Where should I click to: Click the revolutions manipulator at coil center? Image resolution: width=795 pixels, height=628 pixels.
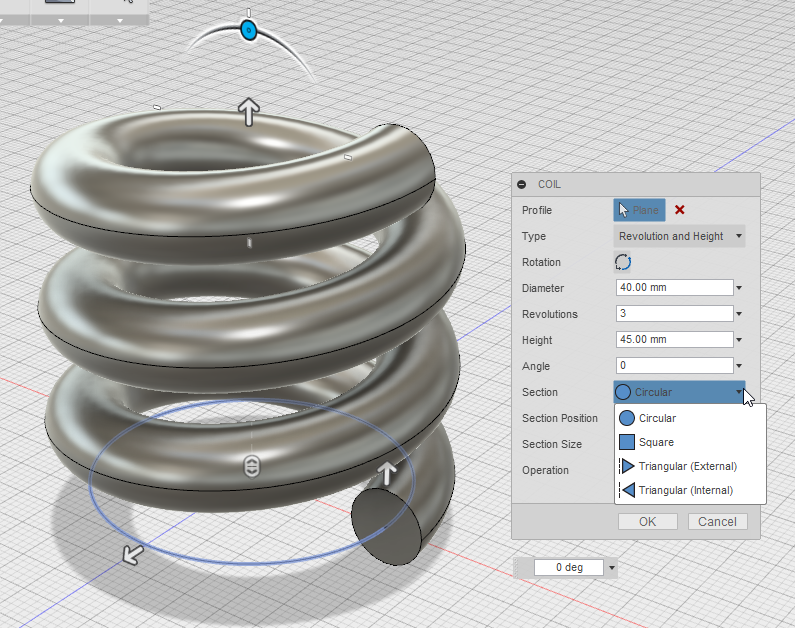coord(252,466)
